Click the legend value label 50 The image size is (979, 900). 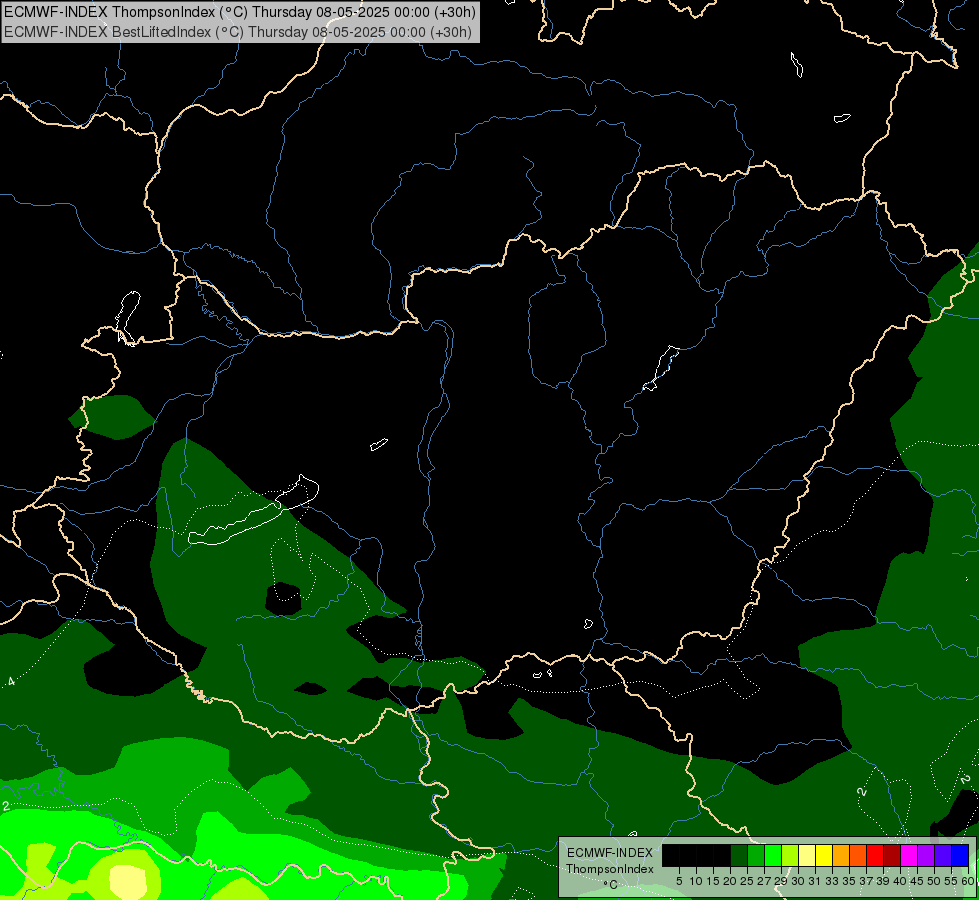pyautogui.click(x=934, y=881)
